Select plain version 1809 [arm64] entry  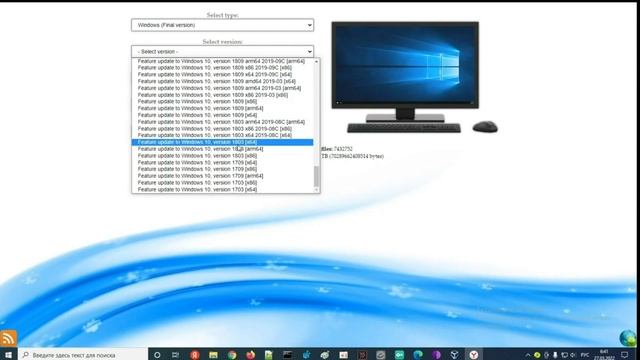click(222, 108)
